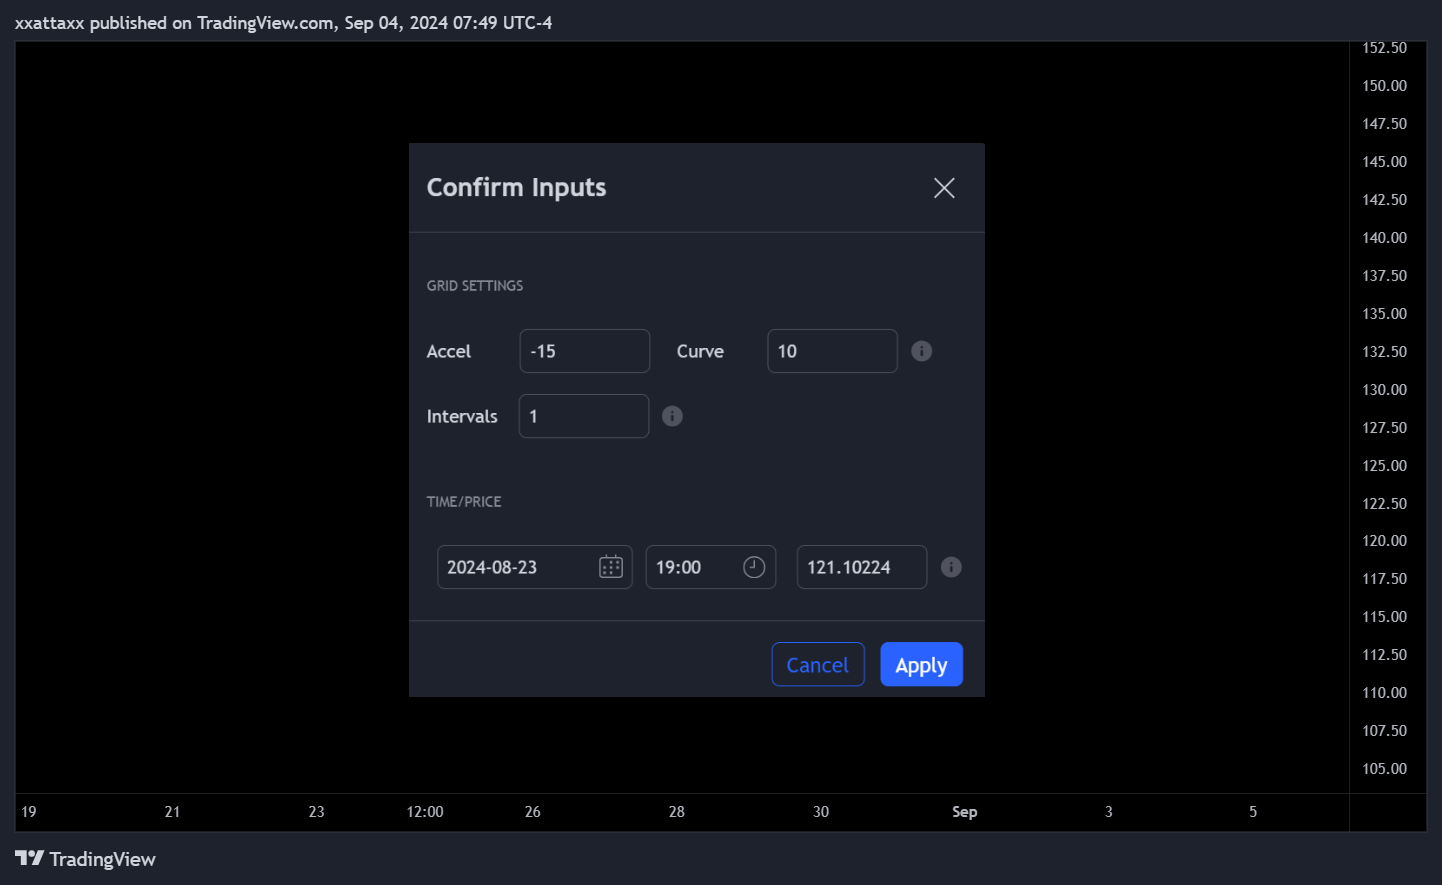Image resolution: width=1442 pixels, height=885 pixels.
Task: Show info tooltip next to Intervals field
Action: (672, 416)
